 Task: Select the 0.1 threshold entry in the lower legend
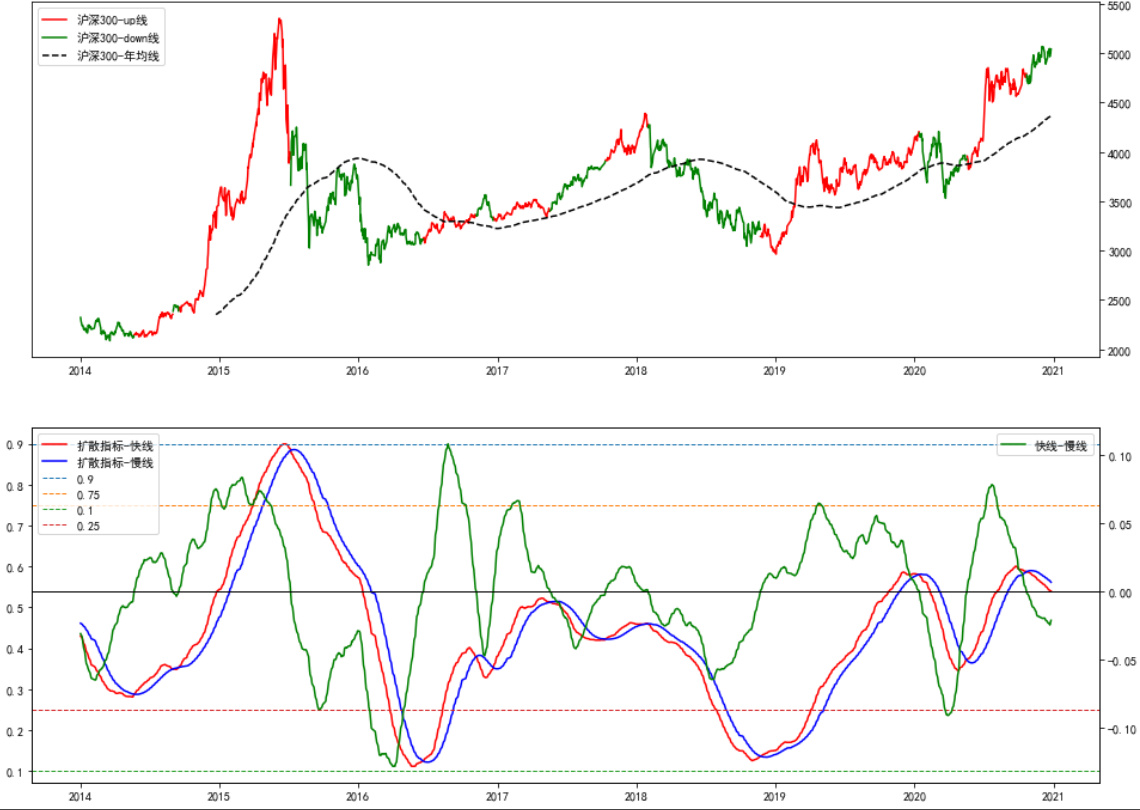(x=85, y=510)
